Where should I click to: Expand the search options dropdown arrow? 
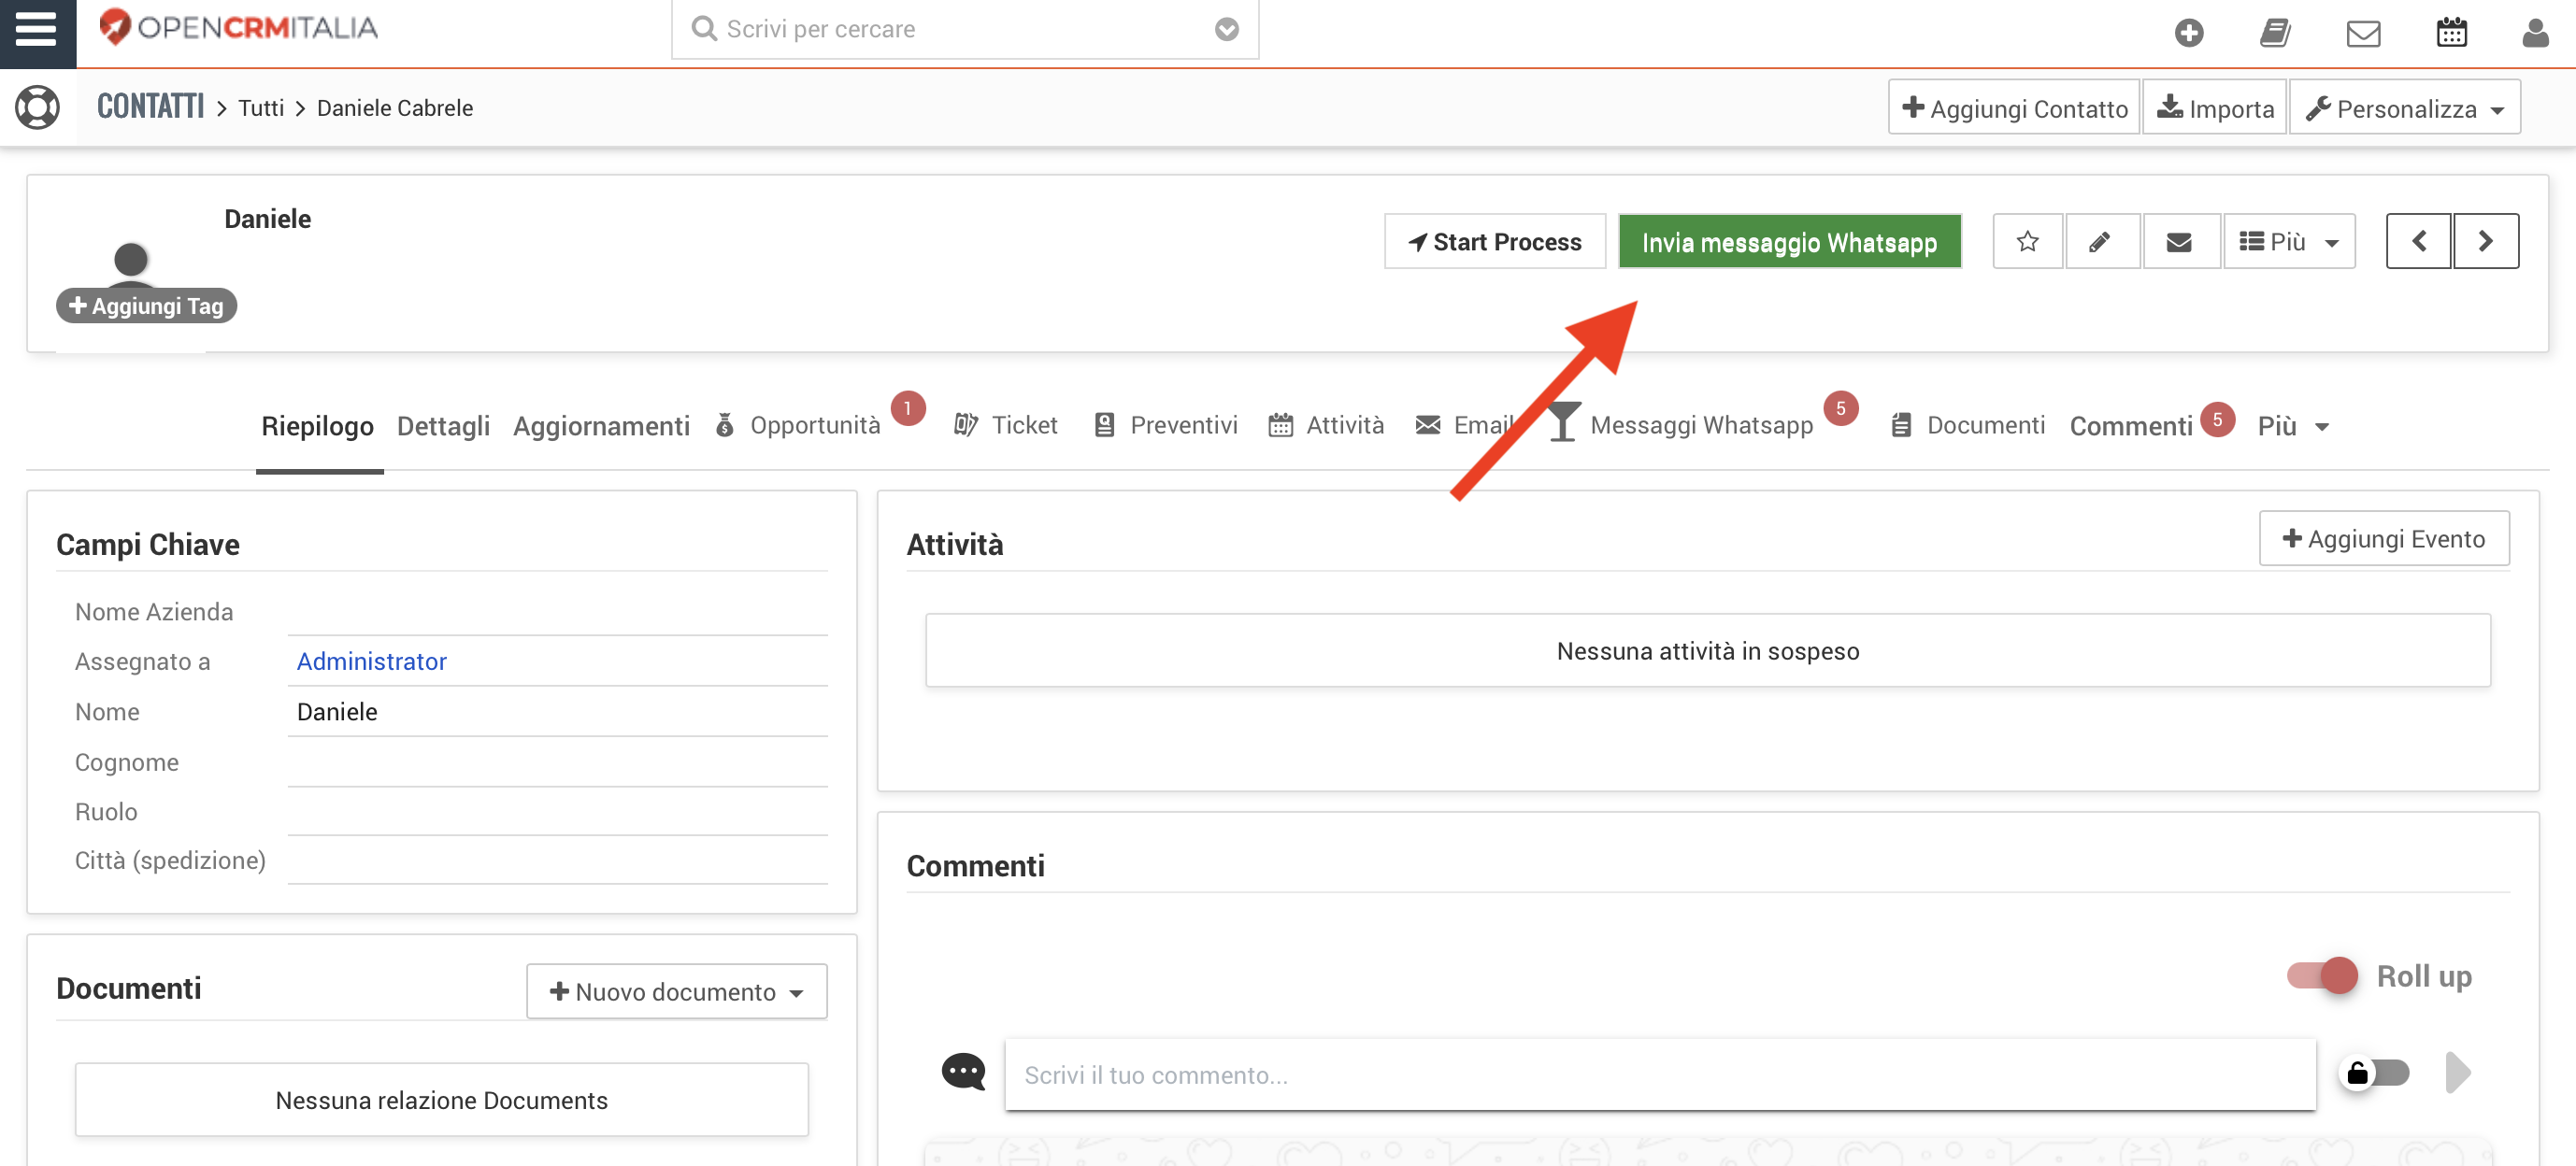(1226, 29)
